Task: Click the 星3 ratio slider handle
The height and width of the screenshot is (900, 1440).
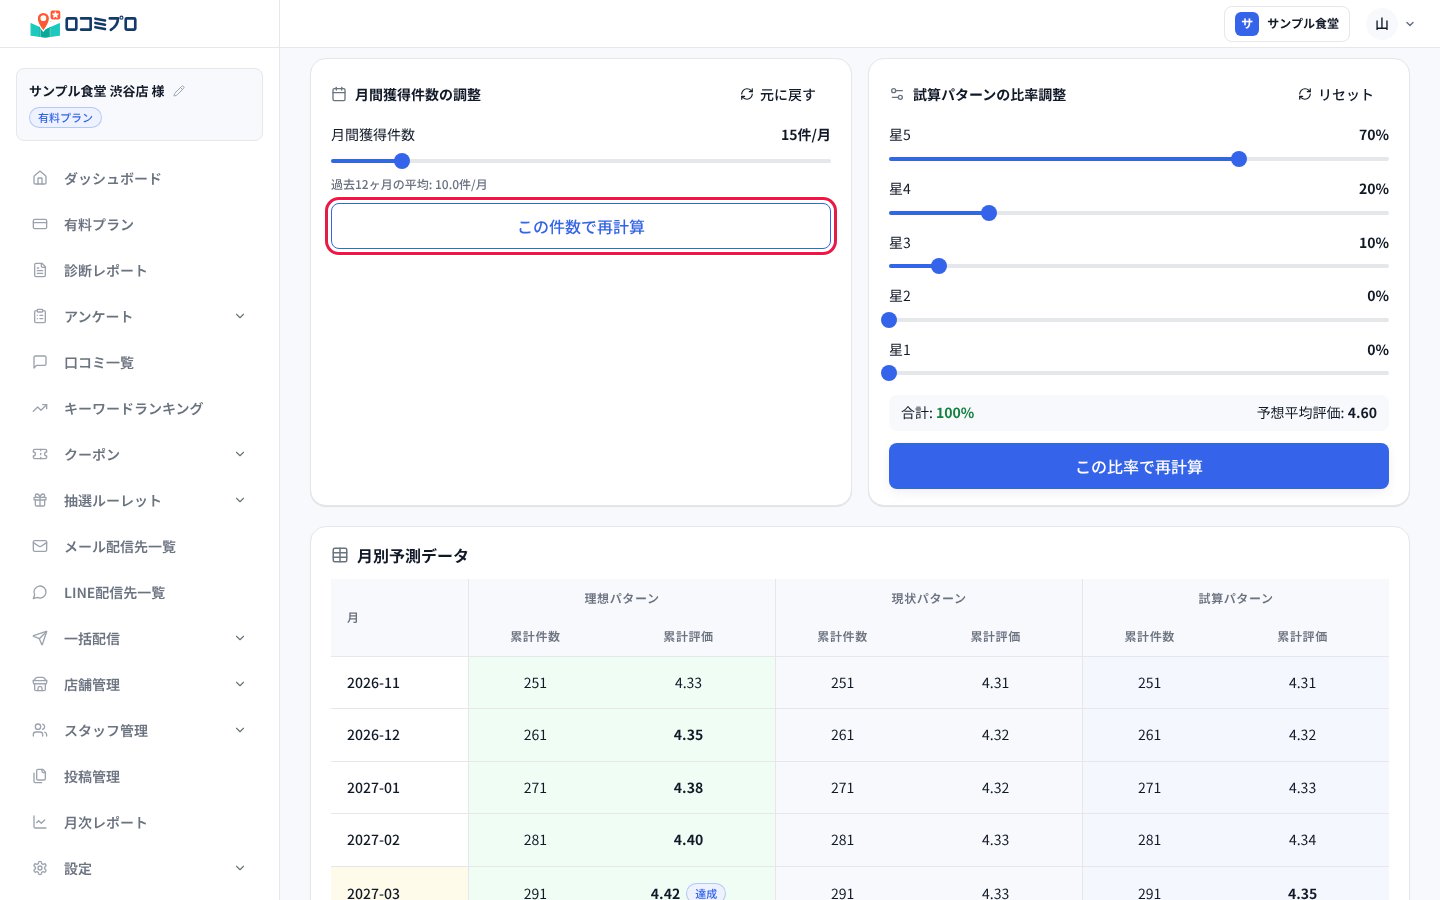Action: click(939, 266)
